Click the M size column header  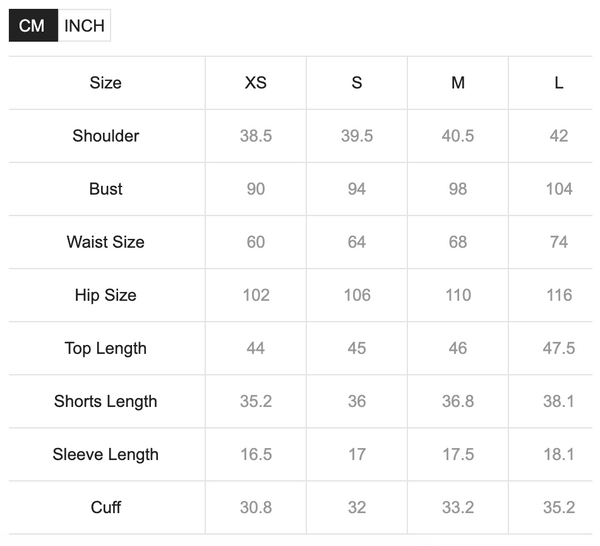tap(458, 83)
